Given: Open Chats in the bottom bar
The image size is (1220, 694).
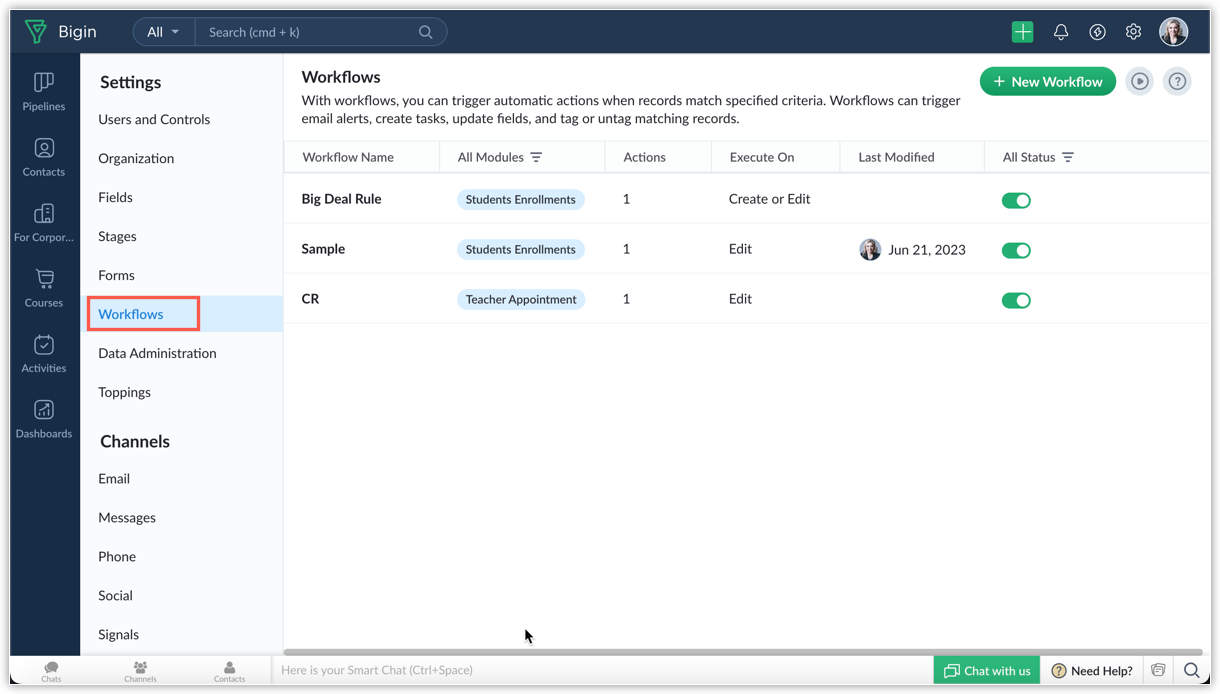Looking at the screenshot, I should pos(51,671).
